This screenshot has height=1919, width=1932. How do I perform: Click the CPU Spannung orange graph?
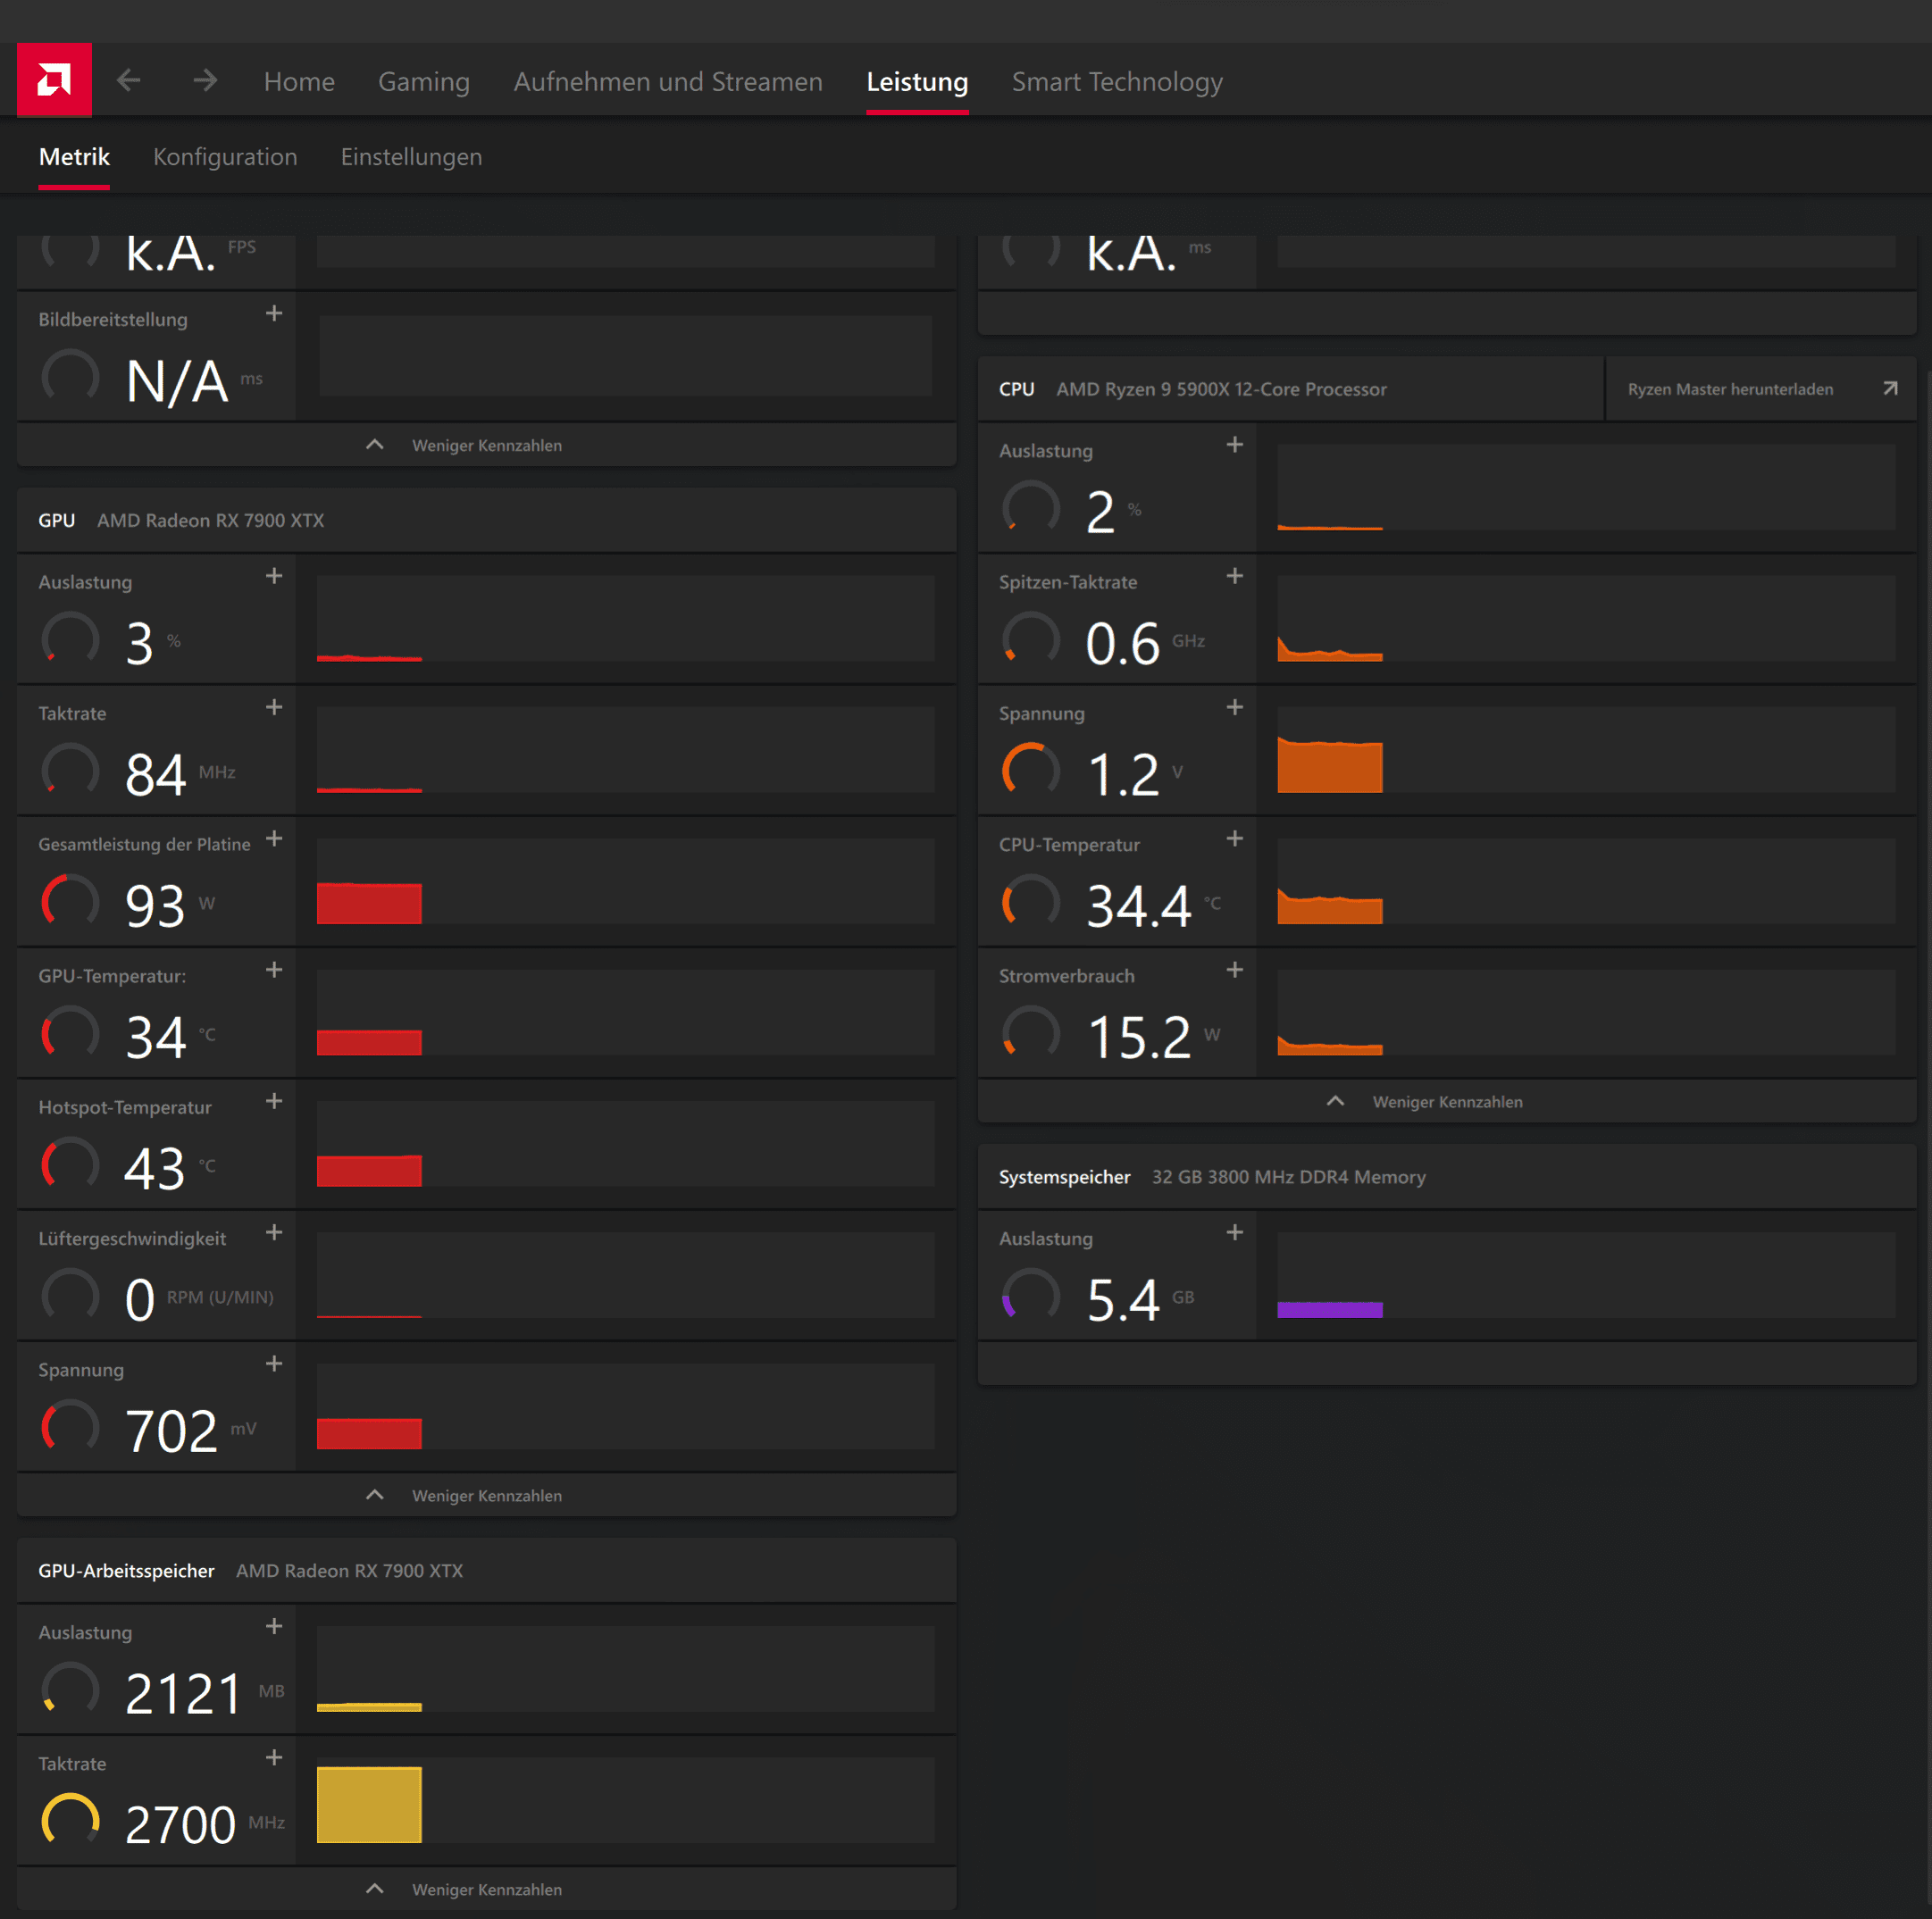point(1586,750)
